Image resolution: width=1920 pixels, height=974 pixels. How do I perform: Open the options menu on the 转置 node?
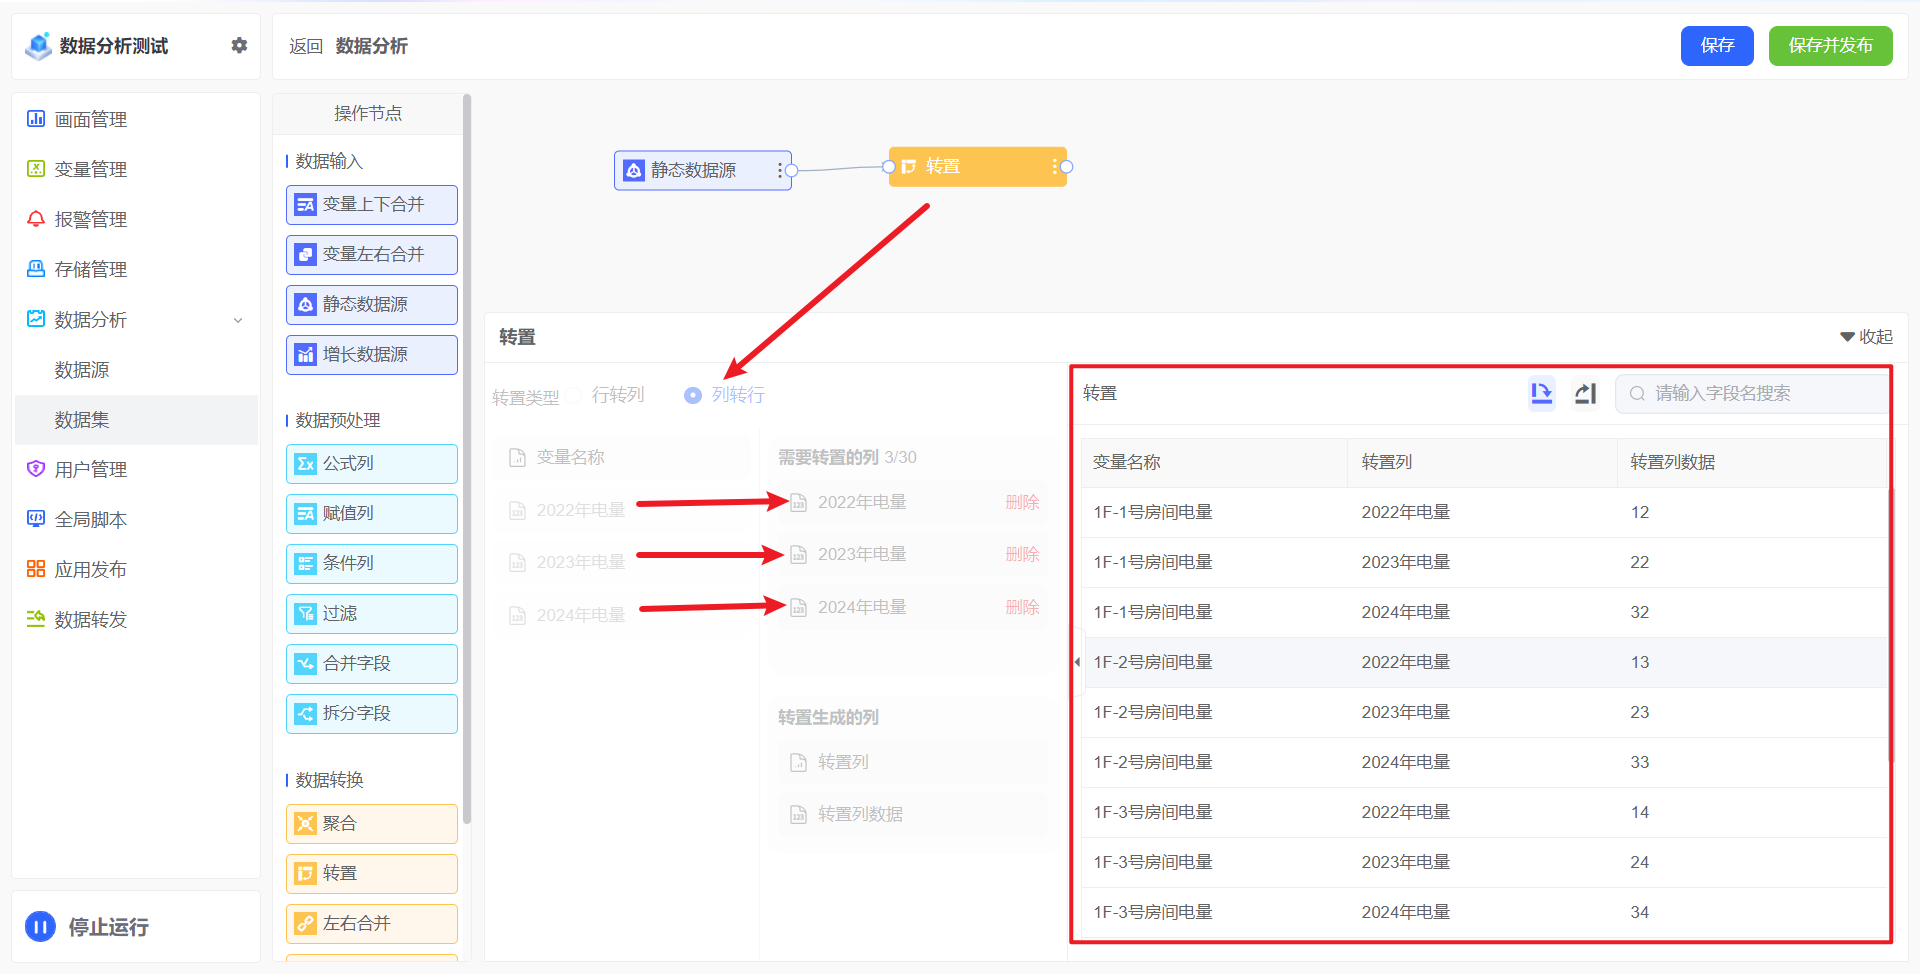click(x=1056, y=167)
